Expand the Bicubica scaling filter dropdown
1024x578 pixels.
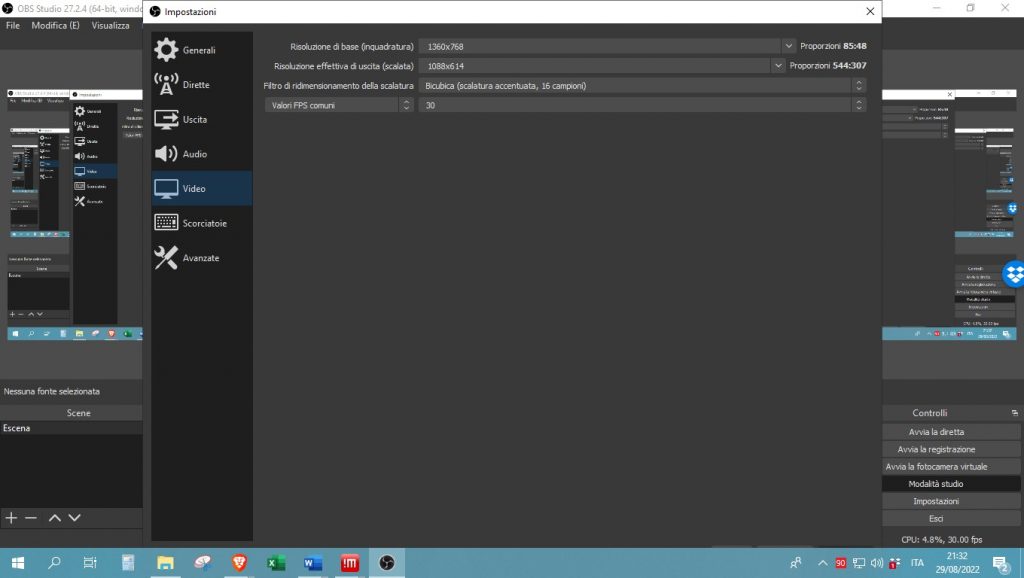click(858, 86)
